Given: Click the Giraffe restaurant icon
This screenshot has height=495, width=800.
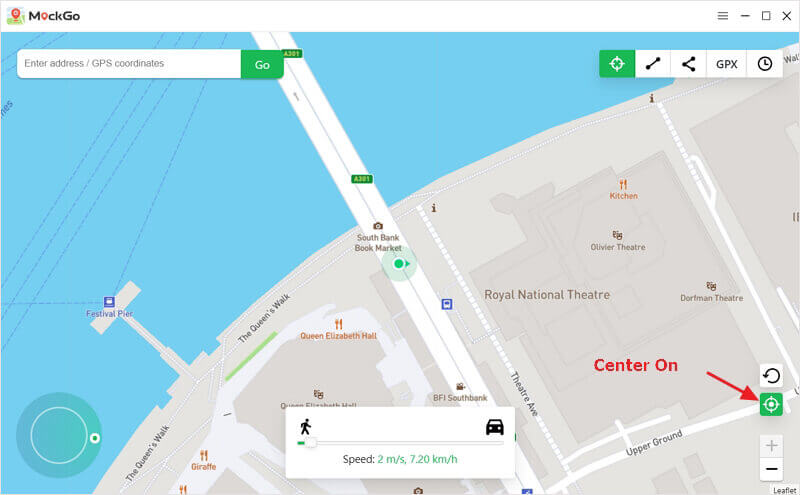Looking at the screenshot, I should pyautogui.click(x=204, y=455).
